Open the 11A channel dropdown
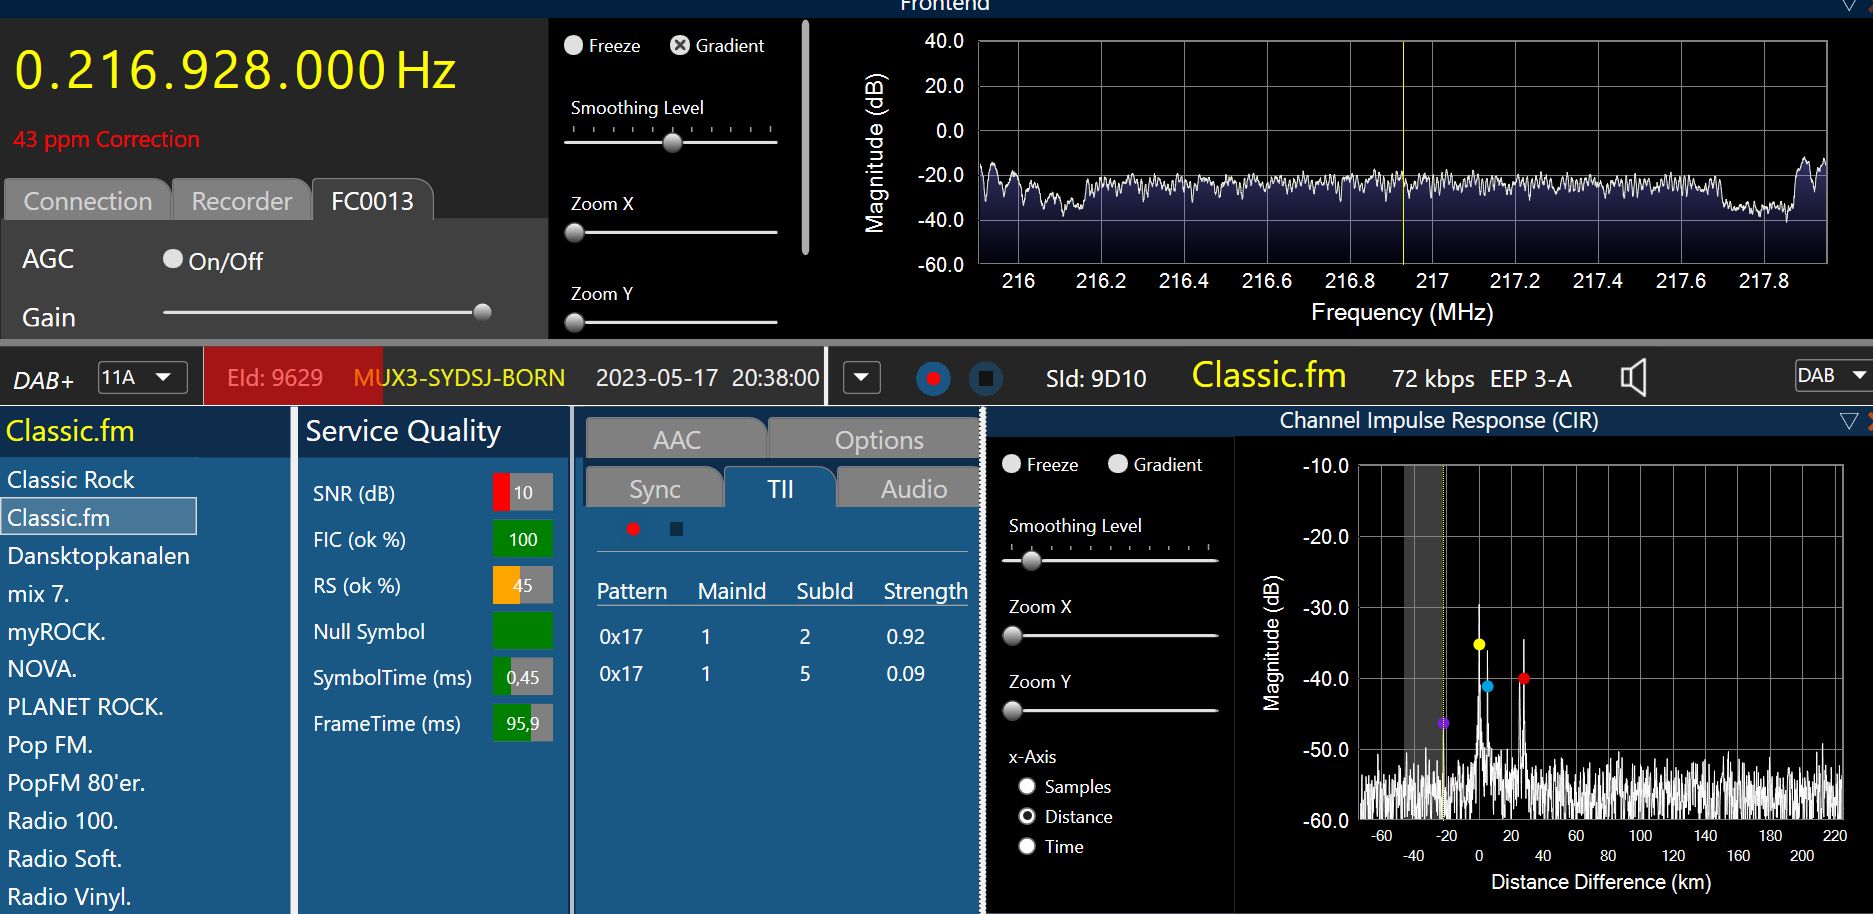1873x914 pixels. (x=142, y=378)
